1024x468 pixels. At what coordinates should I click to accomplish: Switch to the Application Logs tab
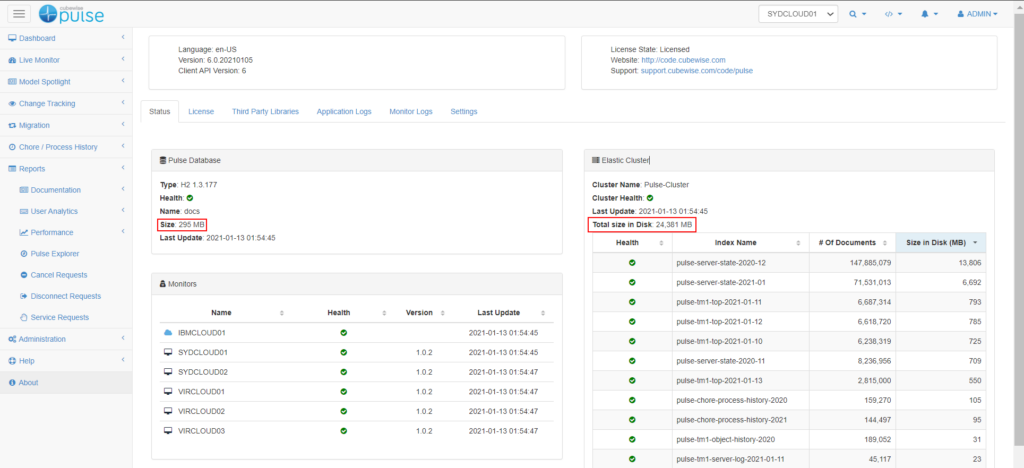344,112
